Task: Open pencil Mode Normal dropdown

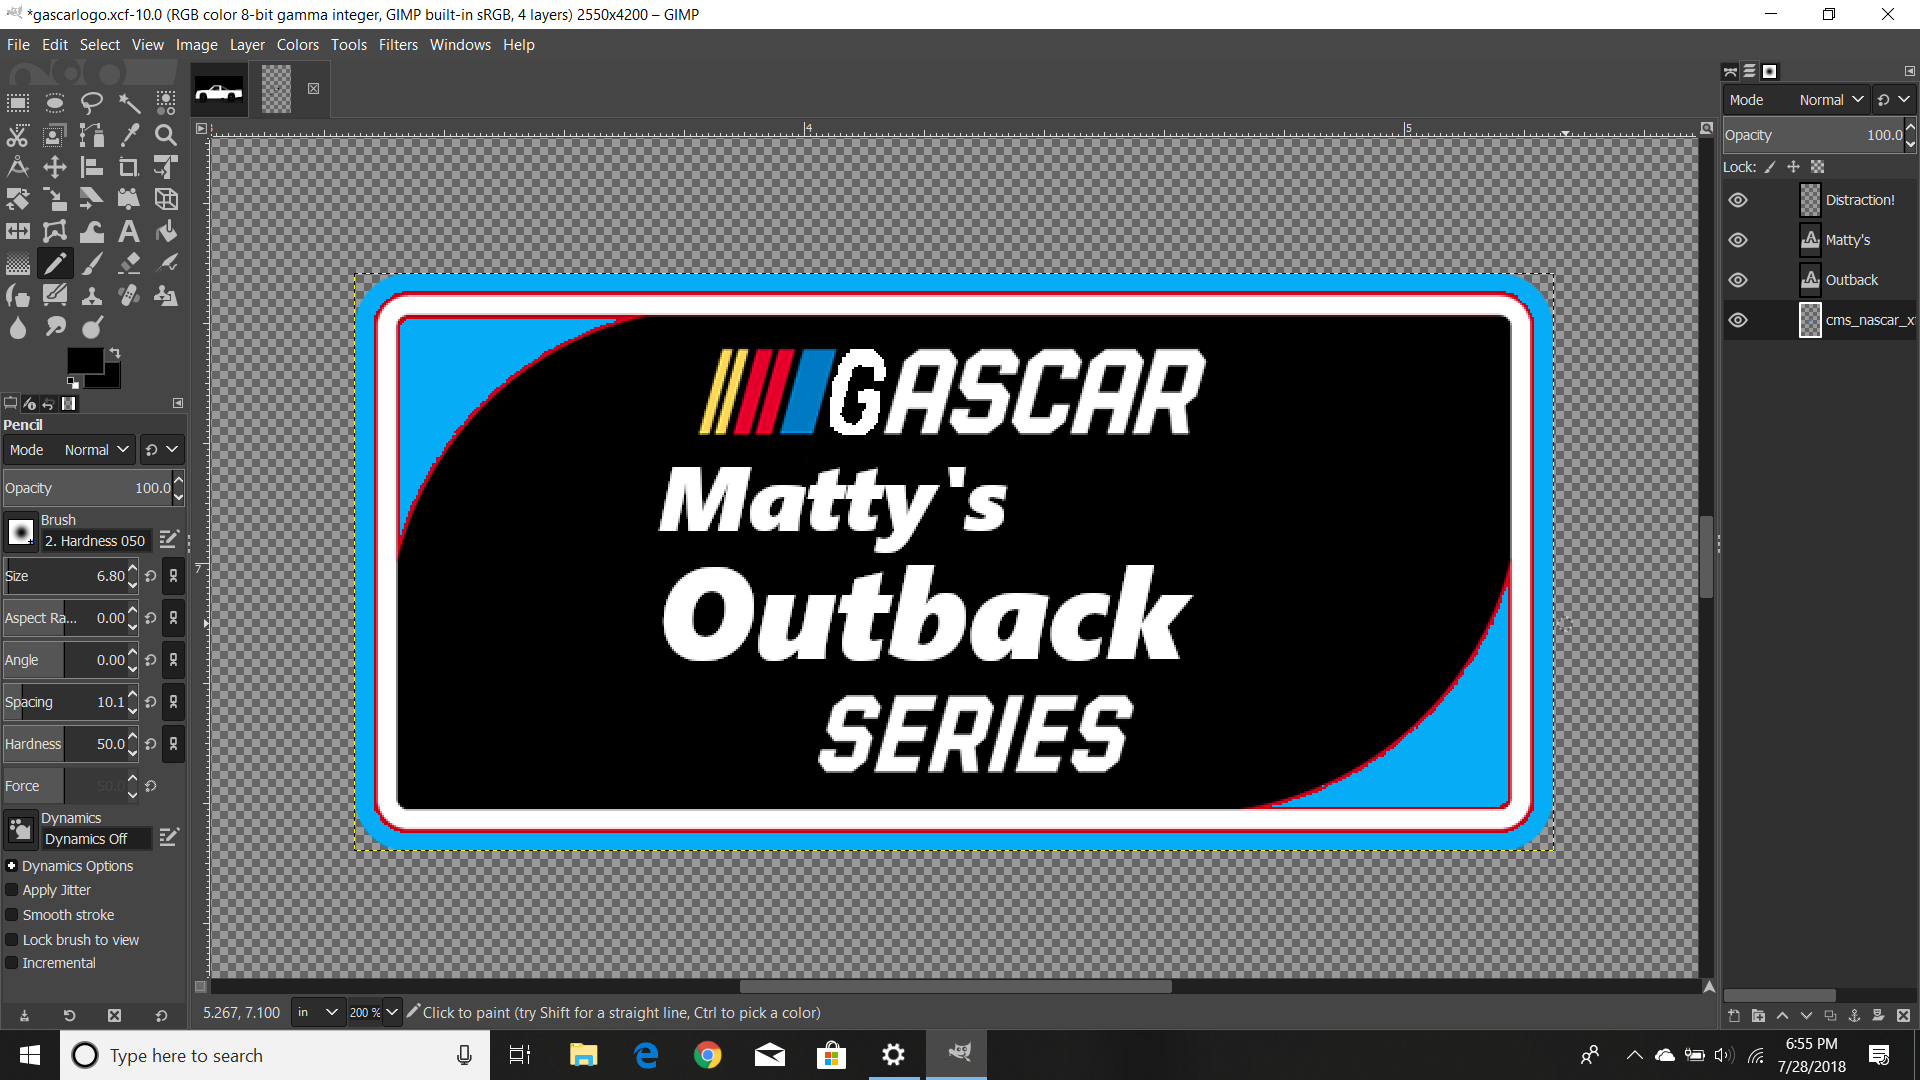Action: pos(68,450)
